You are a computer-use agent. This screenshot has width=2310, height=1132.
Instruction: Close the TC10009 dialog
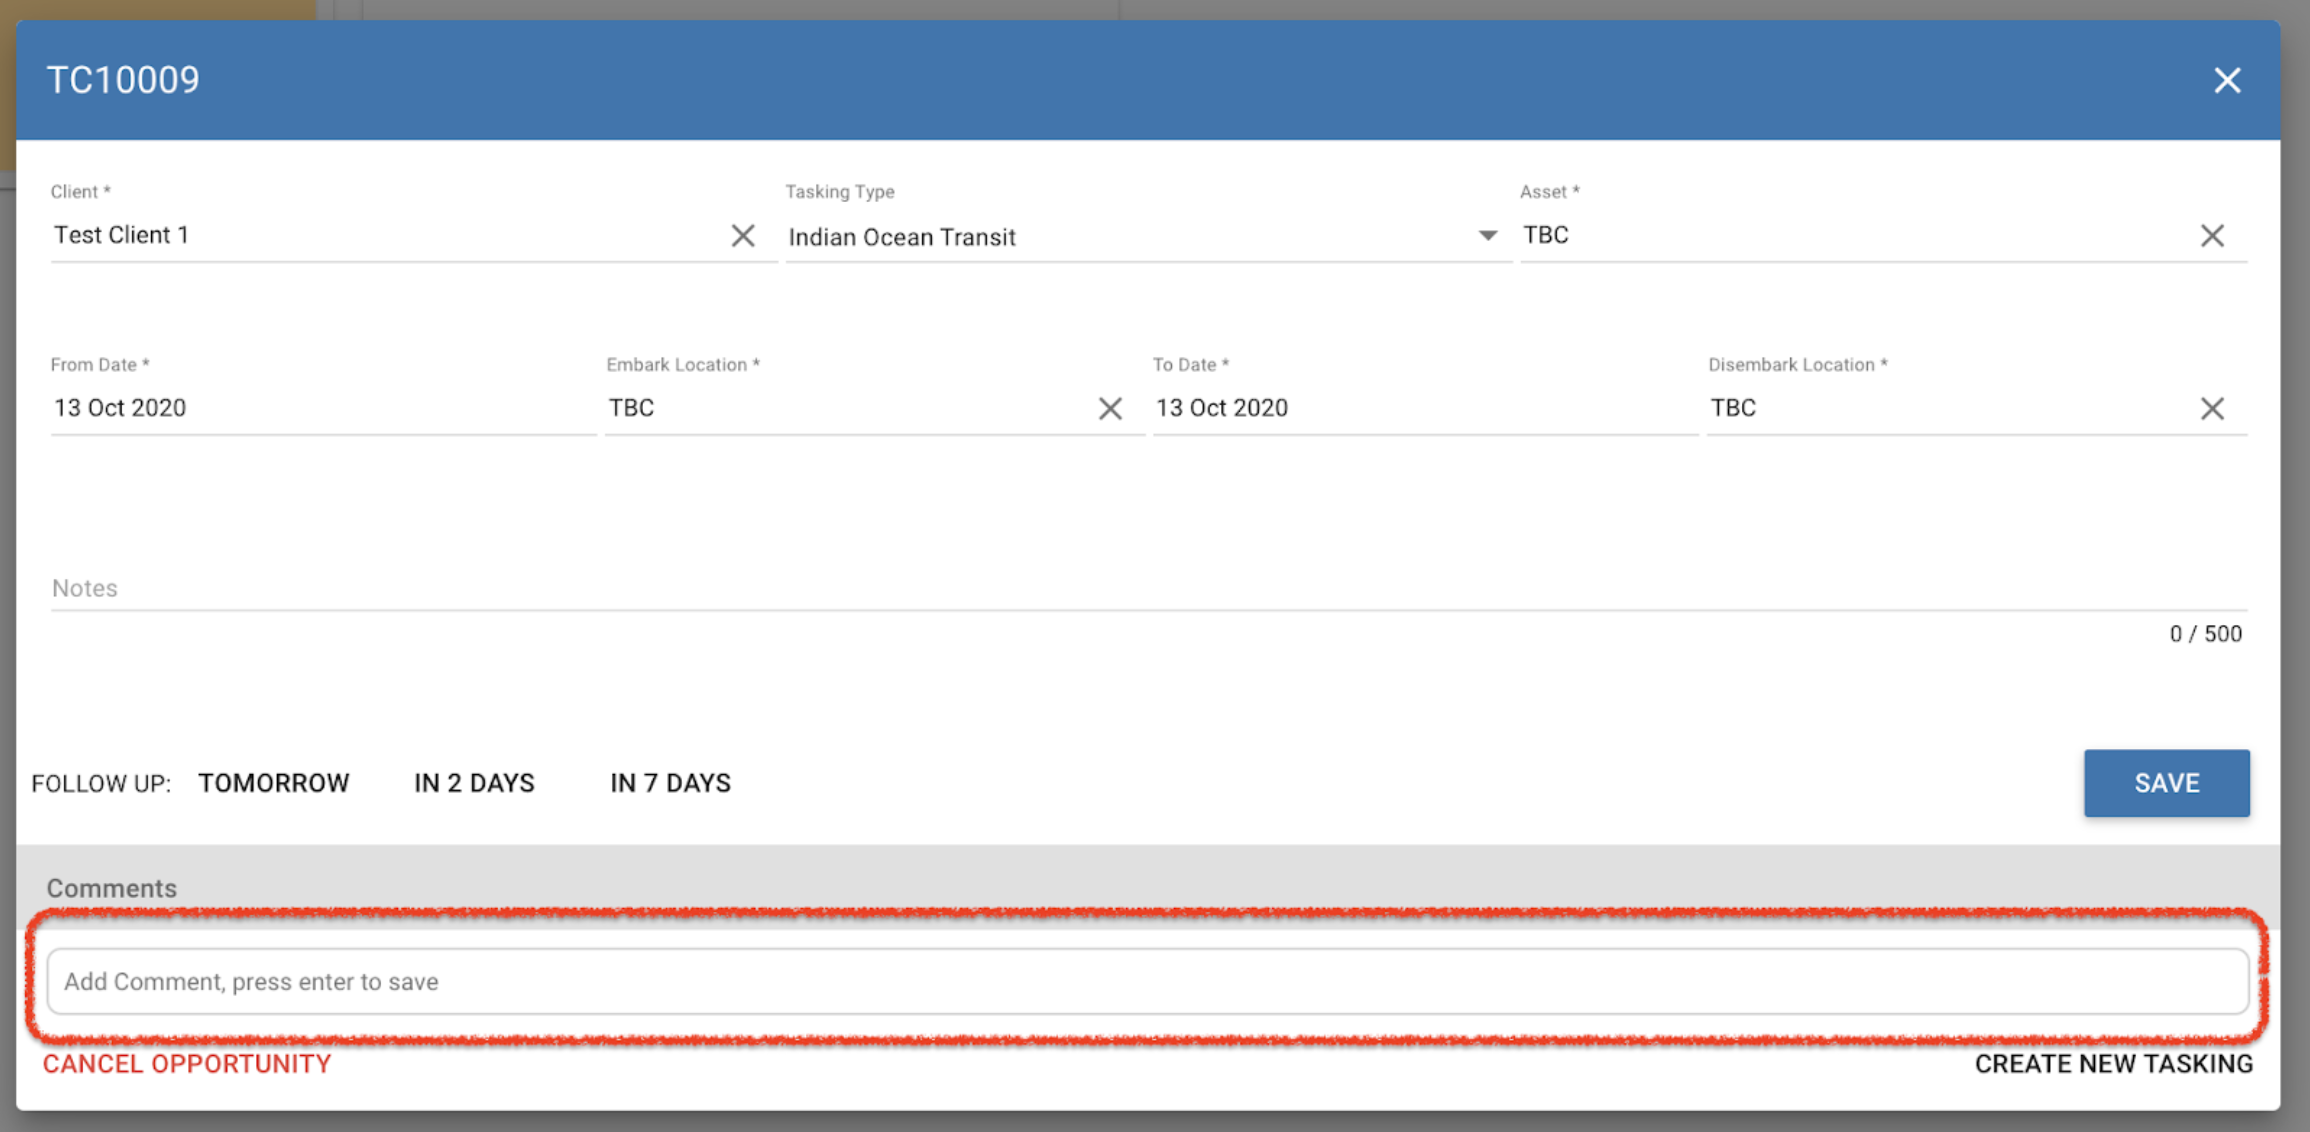2227,80
